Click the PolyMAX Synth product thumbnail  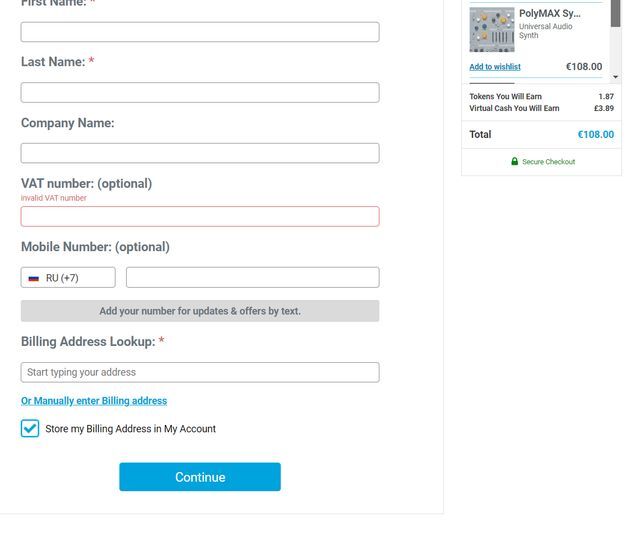pyautogui.click(x=492, y=30)
